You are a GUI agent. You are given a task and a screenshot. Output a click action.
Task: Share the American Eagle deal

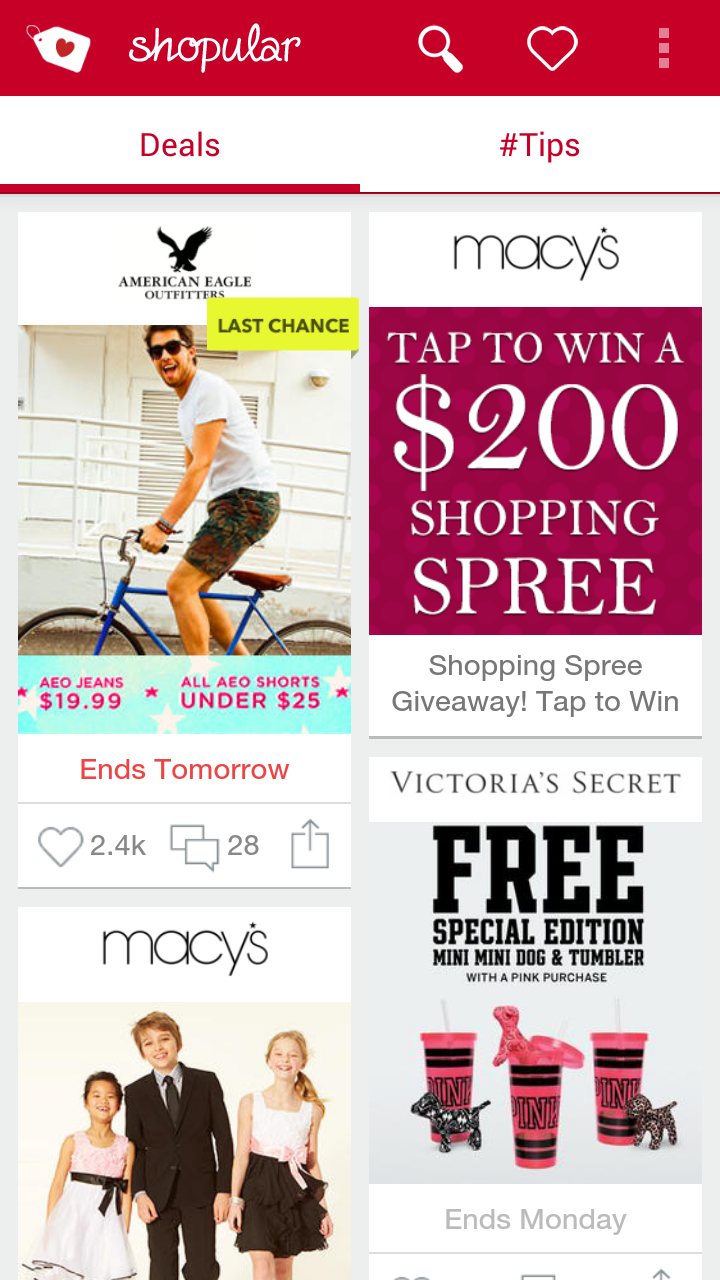tap(310, 845)
